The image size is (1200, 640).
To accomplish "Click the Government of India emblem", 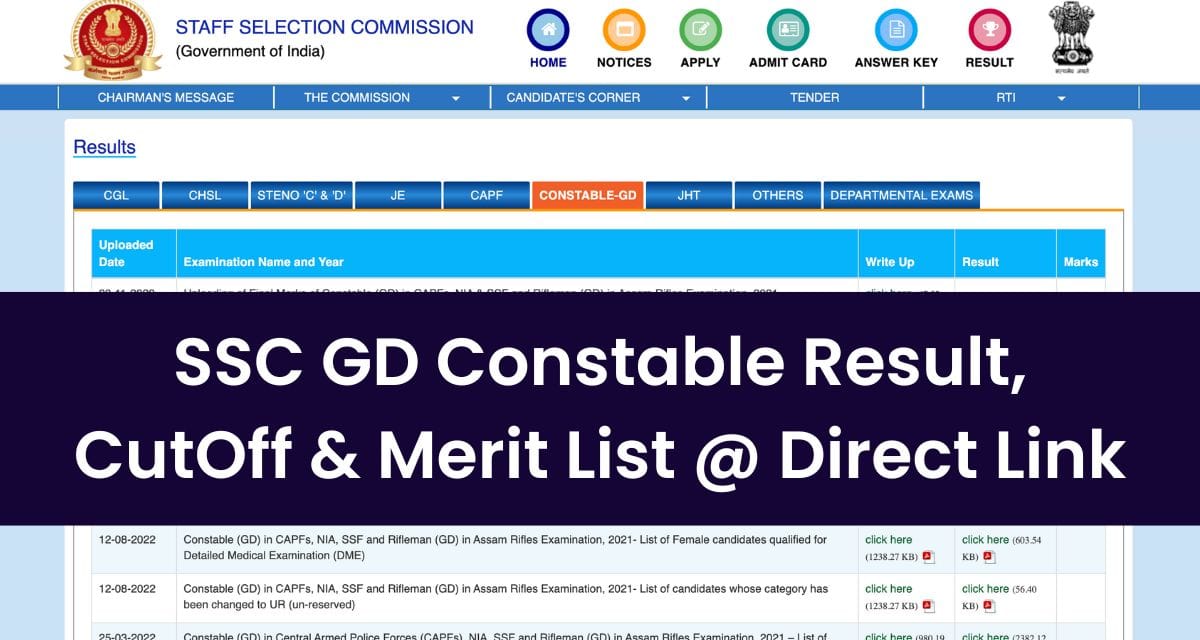I will 1070,38.
